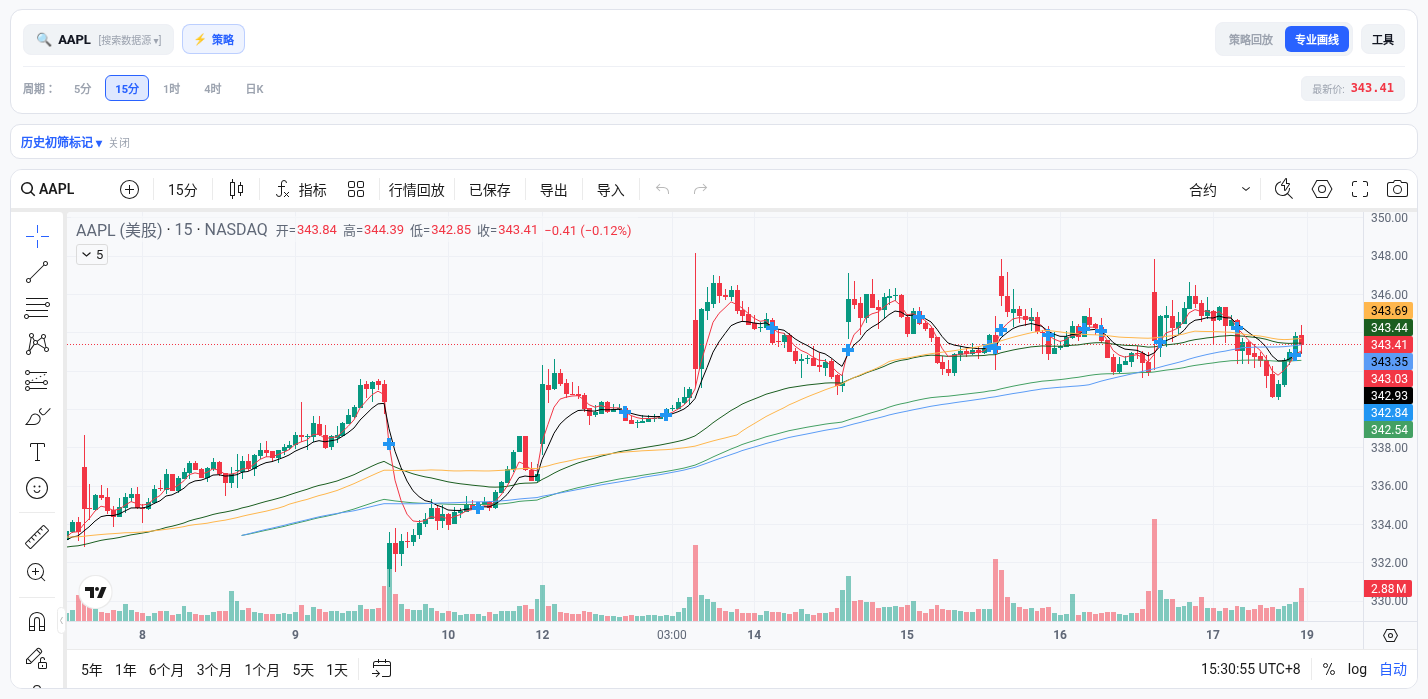
Task: Open the 搜索数据源 data source dropdown
Action: pyautogui.click(x=130, y=40)
